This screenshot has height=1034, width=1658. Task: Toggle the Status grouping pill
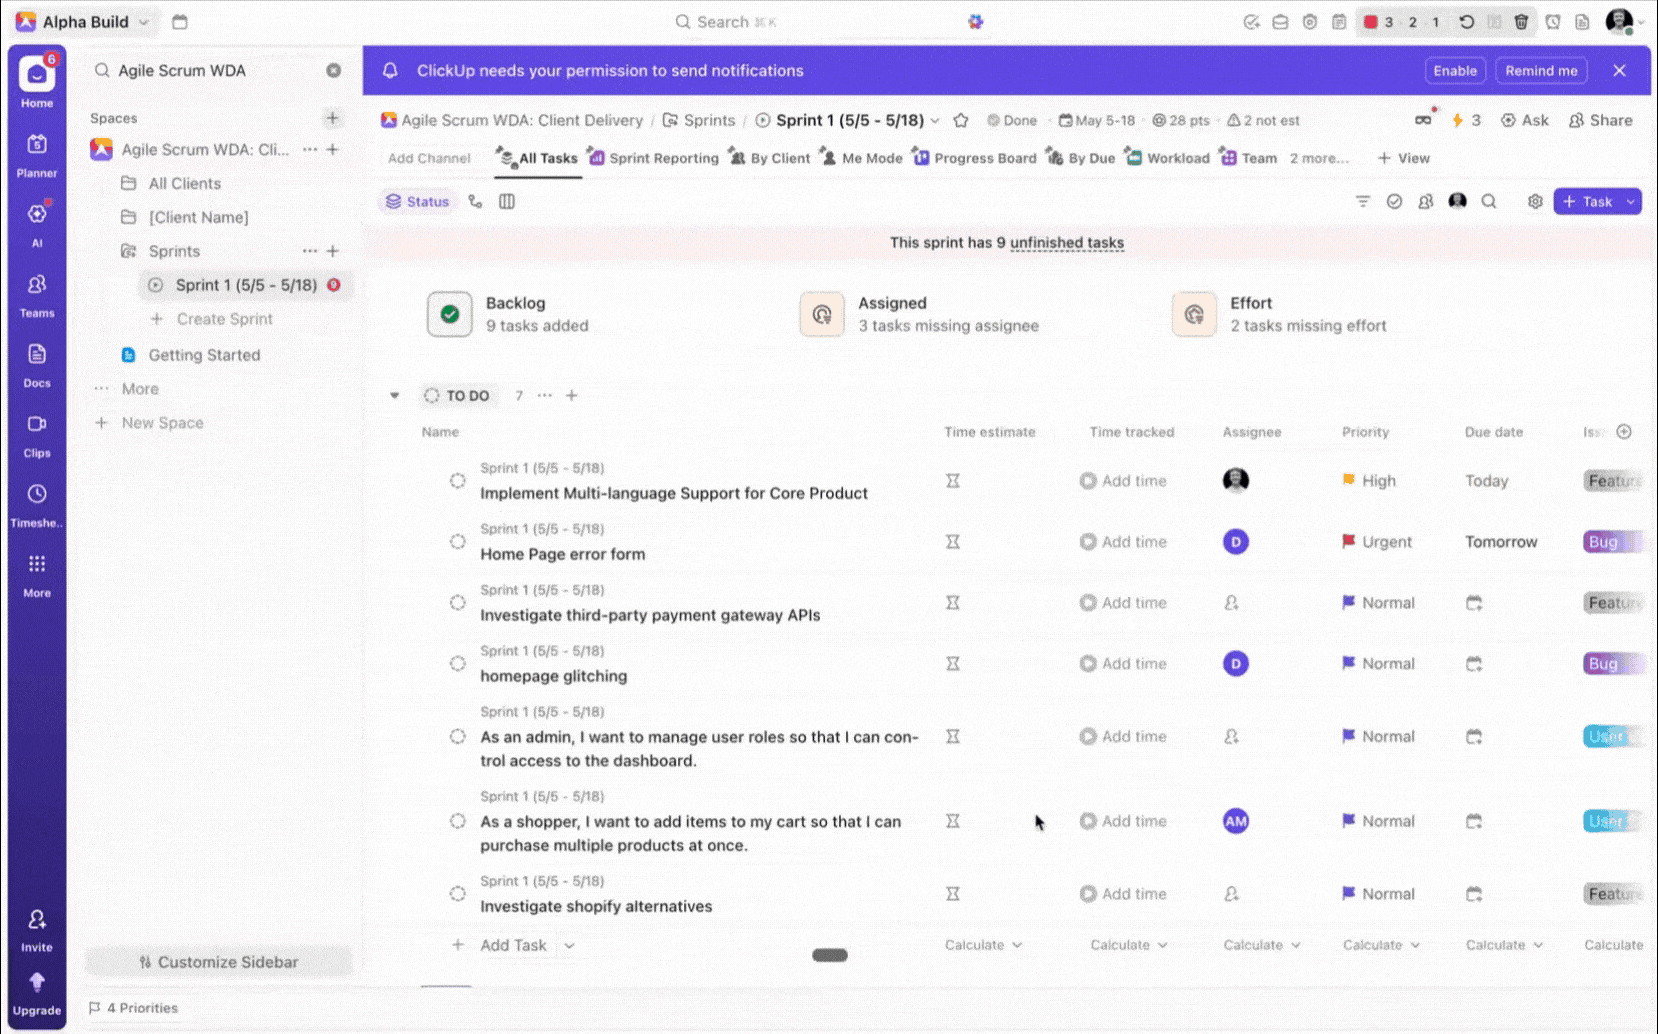pos(417,201)
